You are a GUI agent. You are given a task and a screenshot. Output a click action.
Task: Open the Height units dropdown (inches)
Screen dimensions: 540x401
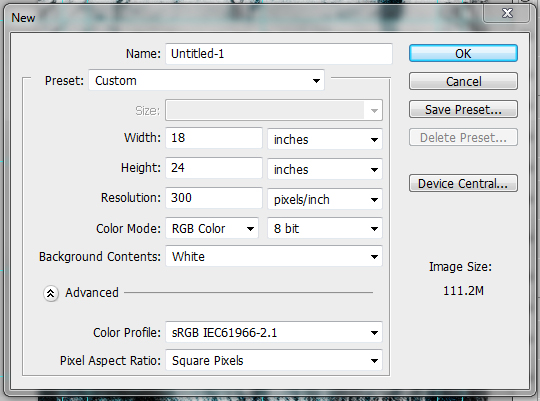pyautogui.click(x=325, y=169)
